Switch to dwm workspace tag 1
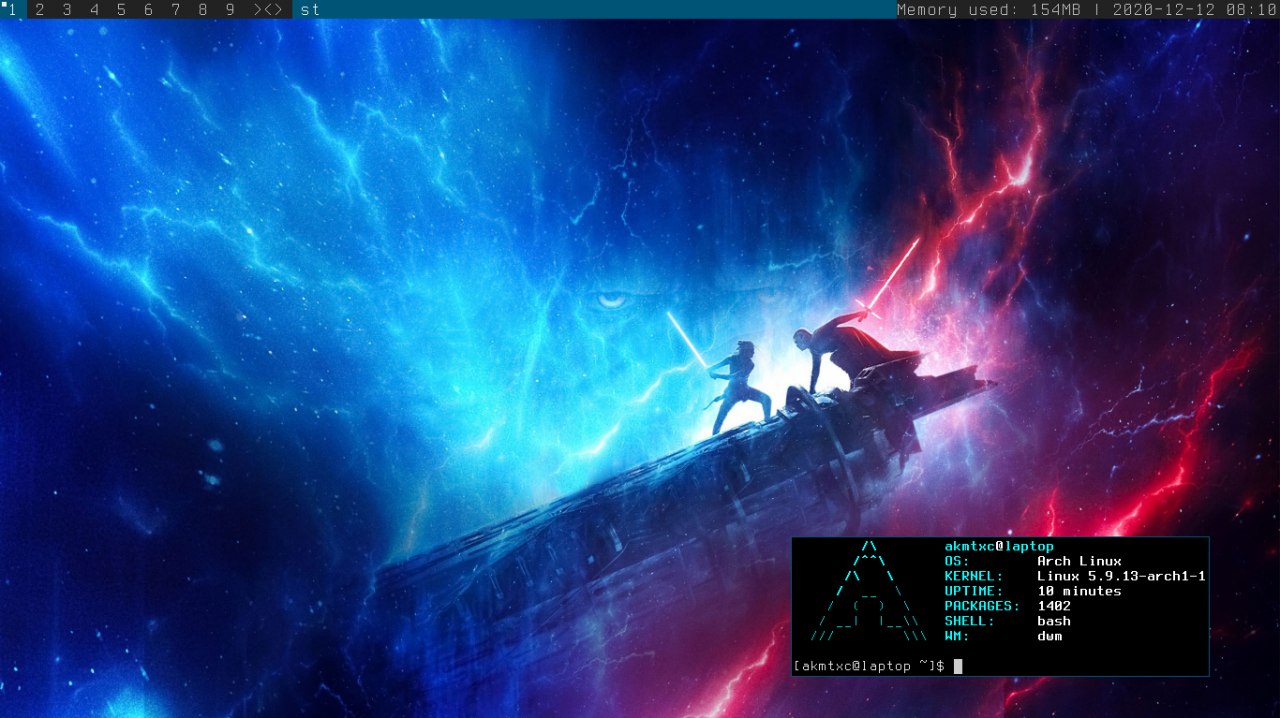The height and width of the screenshot is (718, 1280). pos(12,10)
